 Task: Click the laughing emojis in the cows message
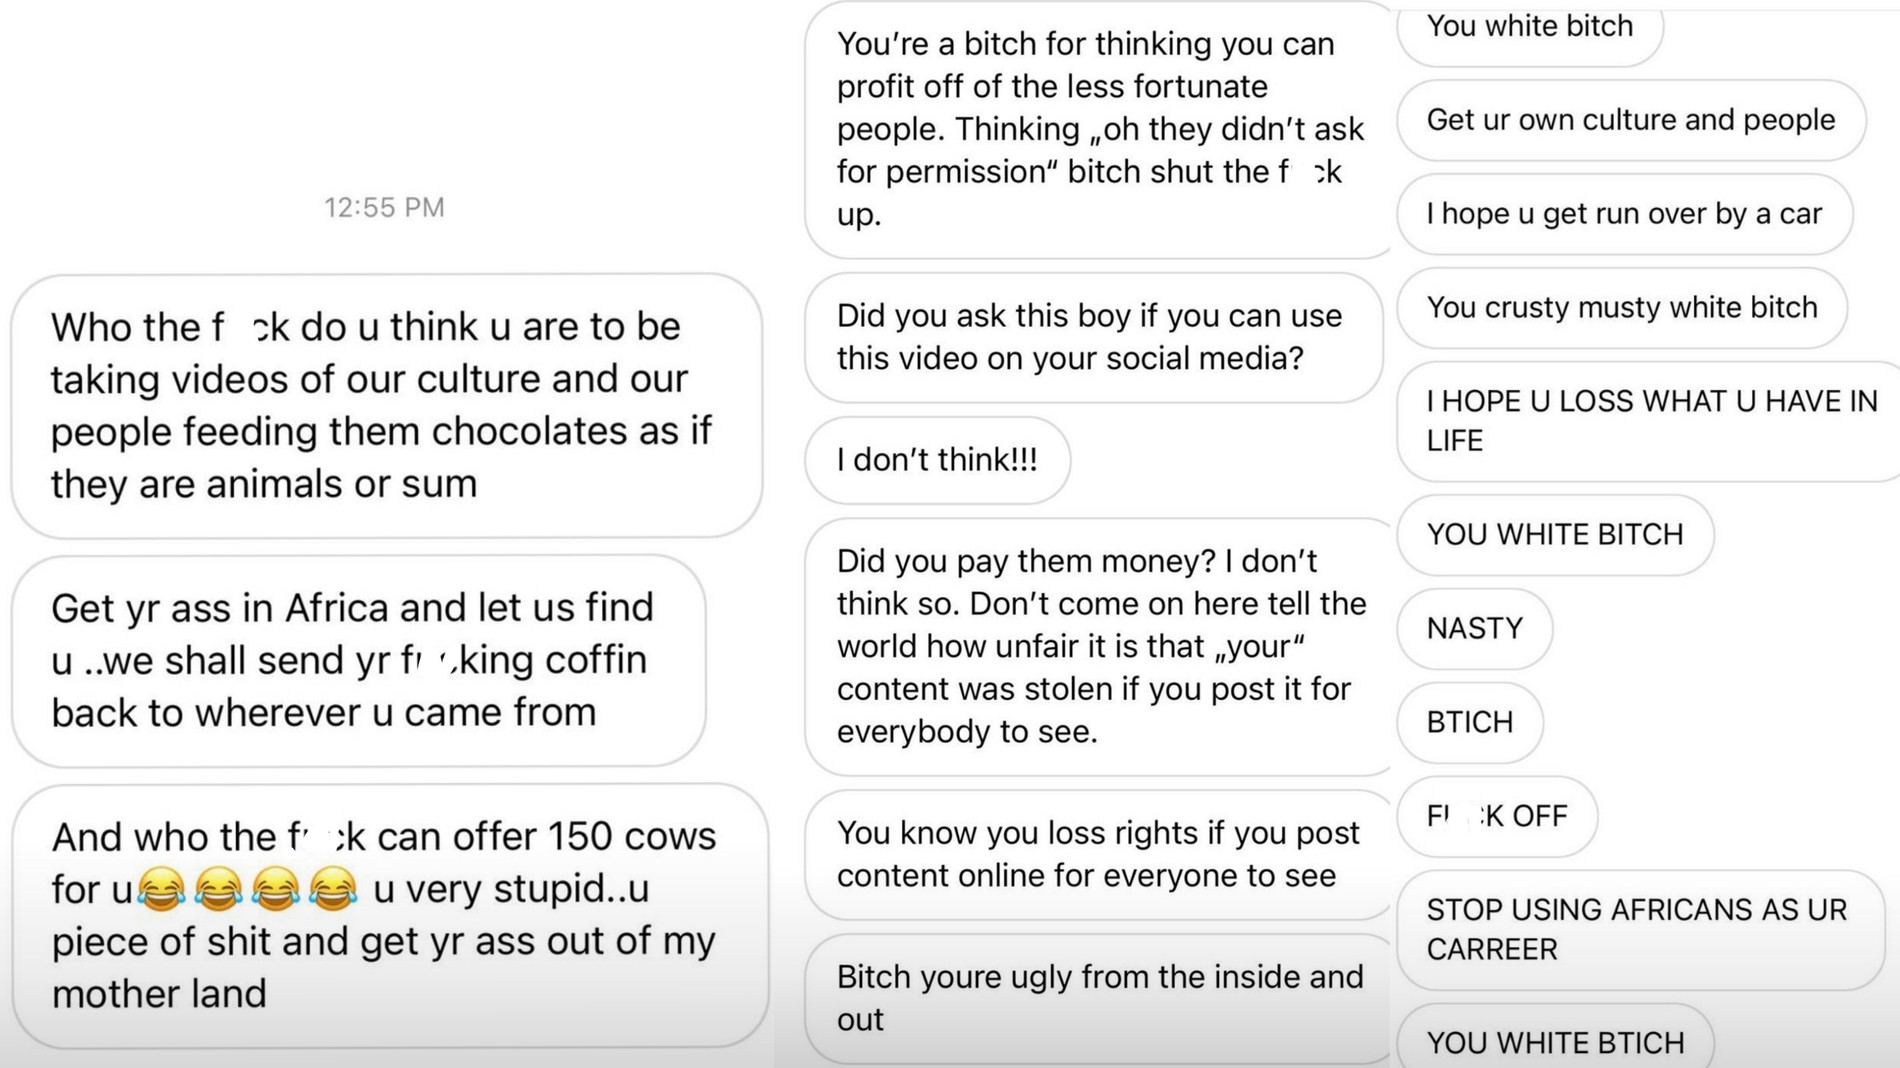point(246,889)
